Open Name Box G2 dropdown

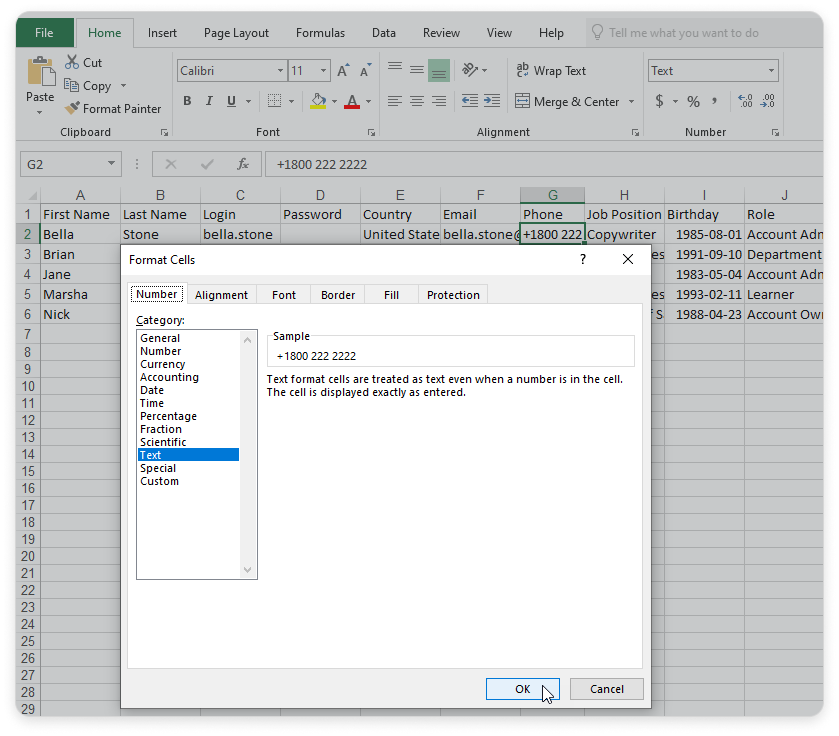pyautogui.click(x=111, y=164)
